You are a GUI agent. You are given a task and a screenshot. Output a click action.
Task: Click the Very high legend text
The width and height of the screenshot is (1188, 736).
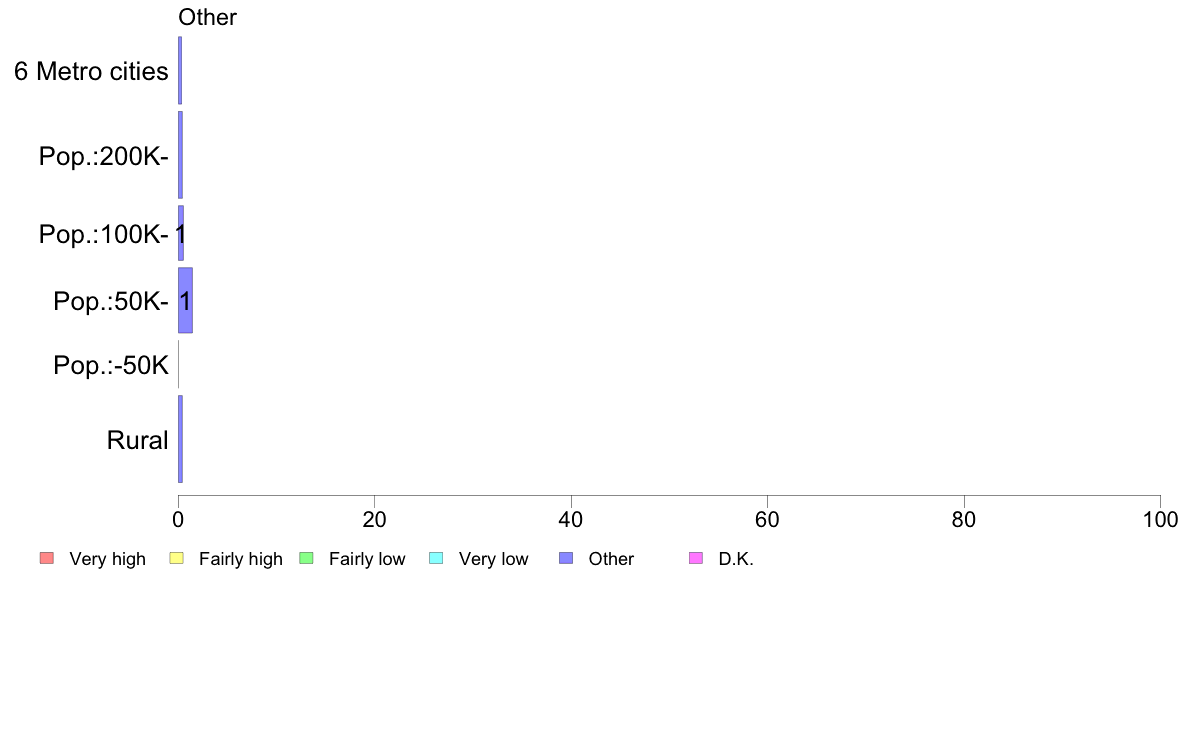click(x=108, y=559)
